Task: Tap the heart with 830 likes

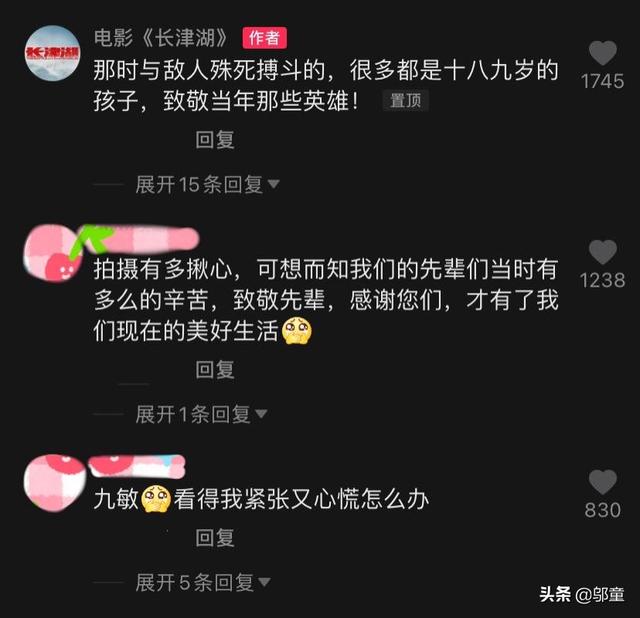Action: click(602, 482)
